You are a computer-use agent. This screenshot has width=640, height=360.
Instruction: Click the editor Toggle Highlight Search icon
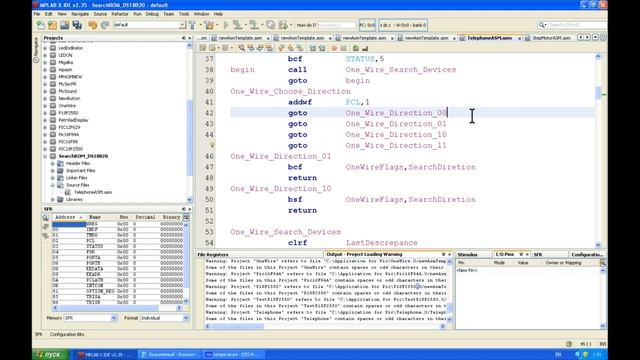[x=269, y=48]
